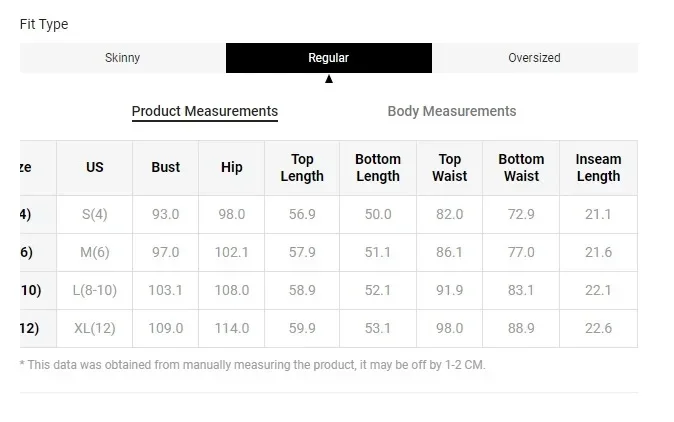Image resolution: width=674 pixels, height=422 pixels.
Task: Click the Bottom Waist column header
Action: pos(521,167)
